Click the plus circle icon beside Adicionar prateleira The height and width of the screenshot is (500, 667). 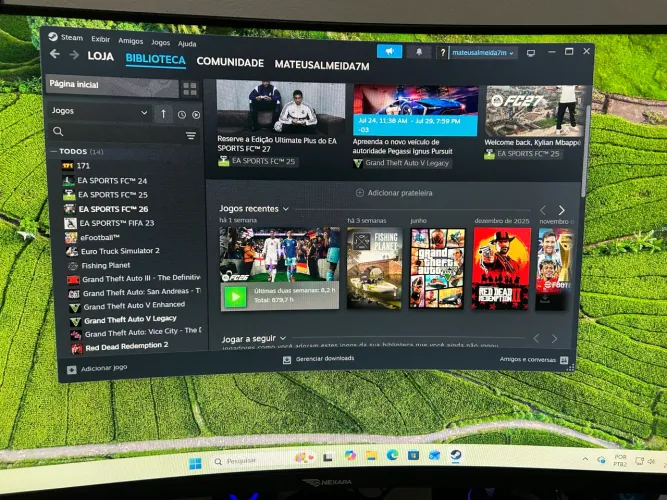[359, 193]
